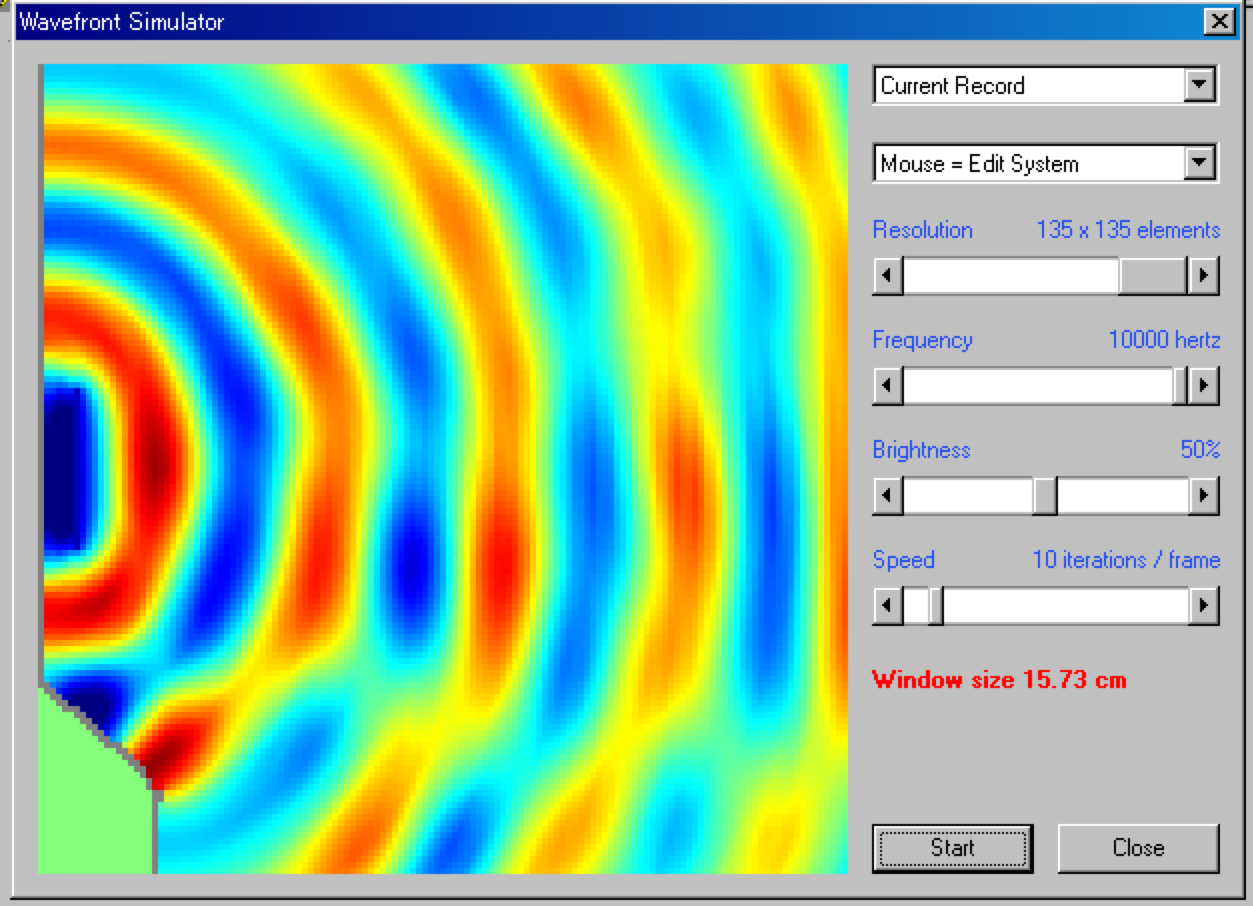This screenshot has width=1253, height=906.
Task: Click the Mouse = Edit System combo field
Action: [x=1045, y=163]
